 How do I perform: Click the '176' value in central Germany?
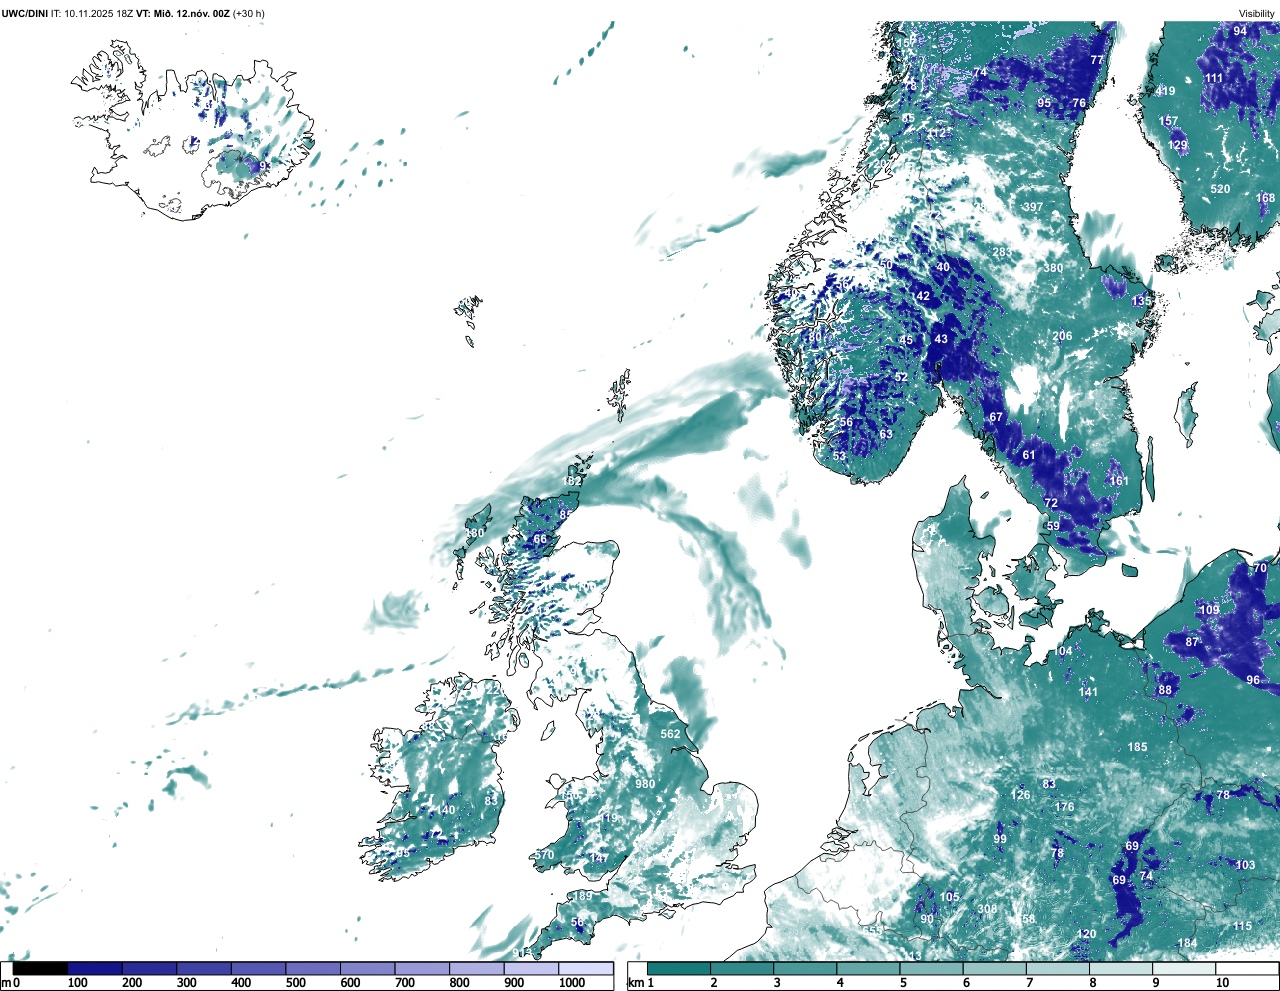coord(1064,807)
